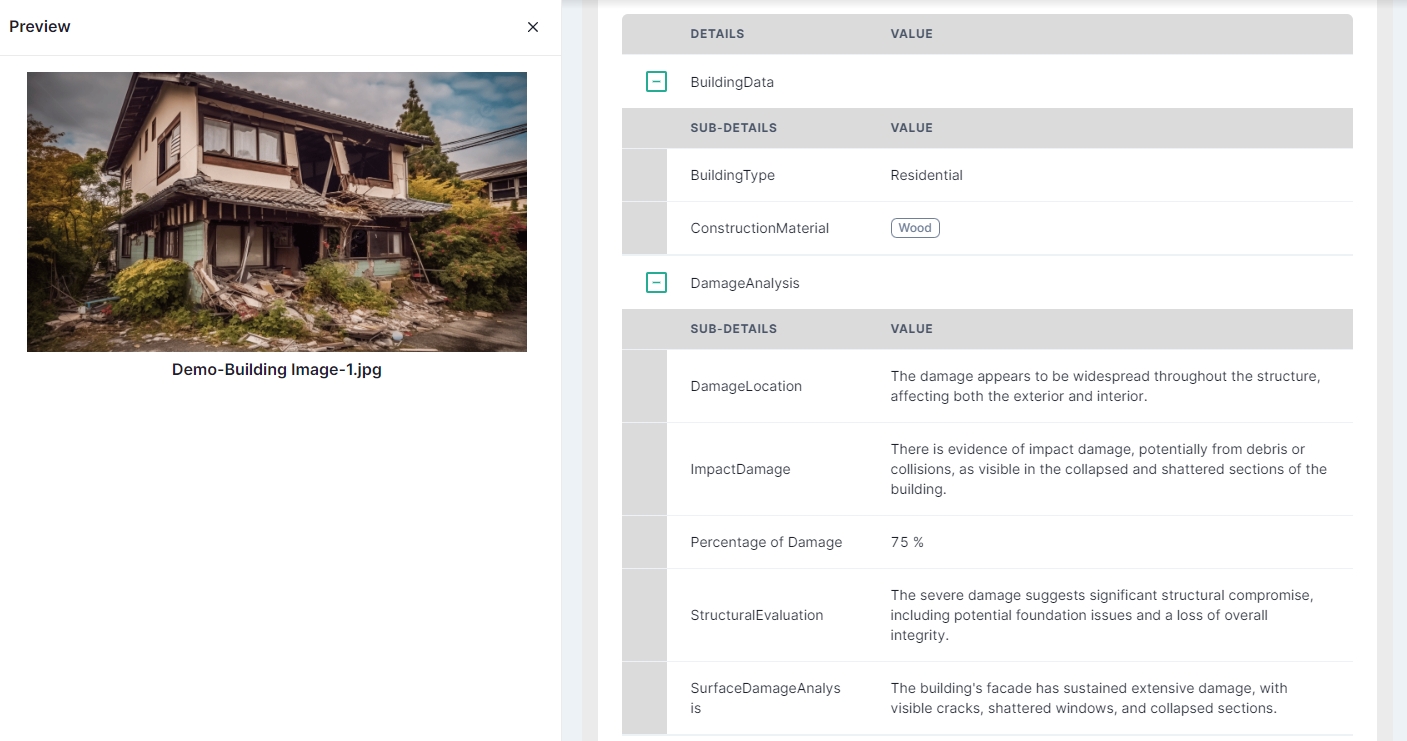The height and width of the screenshot is (741, 1407).
Task: Click the description text about foundation issues
Action: [1101, 615]
